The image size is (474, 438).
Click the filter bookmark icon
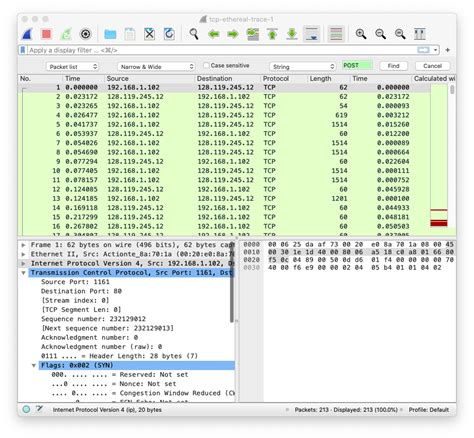(23, 50)
